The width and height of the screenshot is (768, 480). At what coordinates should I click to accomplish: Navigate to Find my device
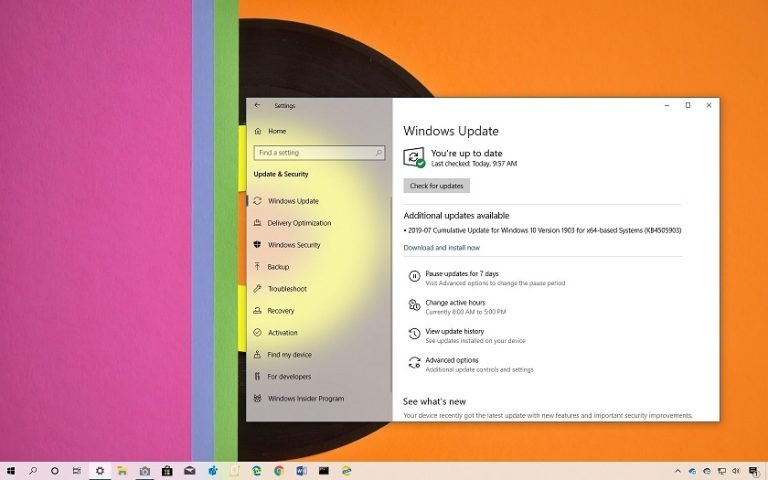289,355
